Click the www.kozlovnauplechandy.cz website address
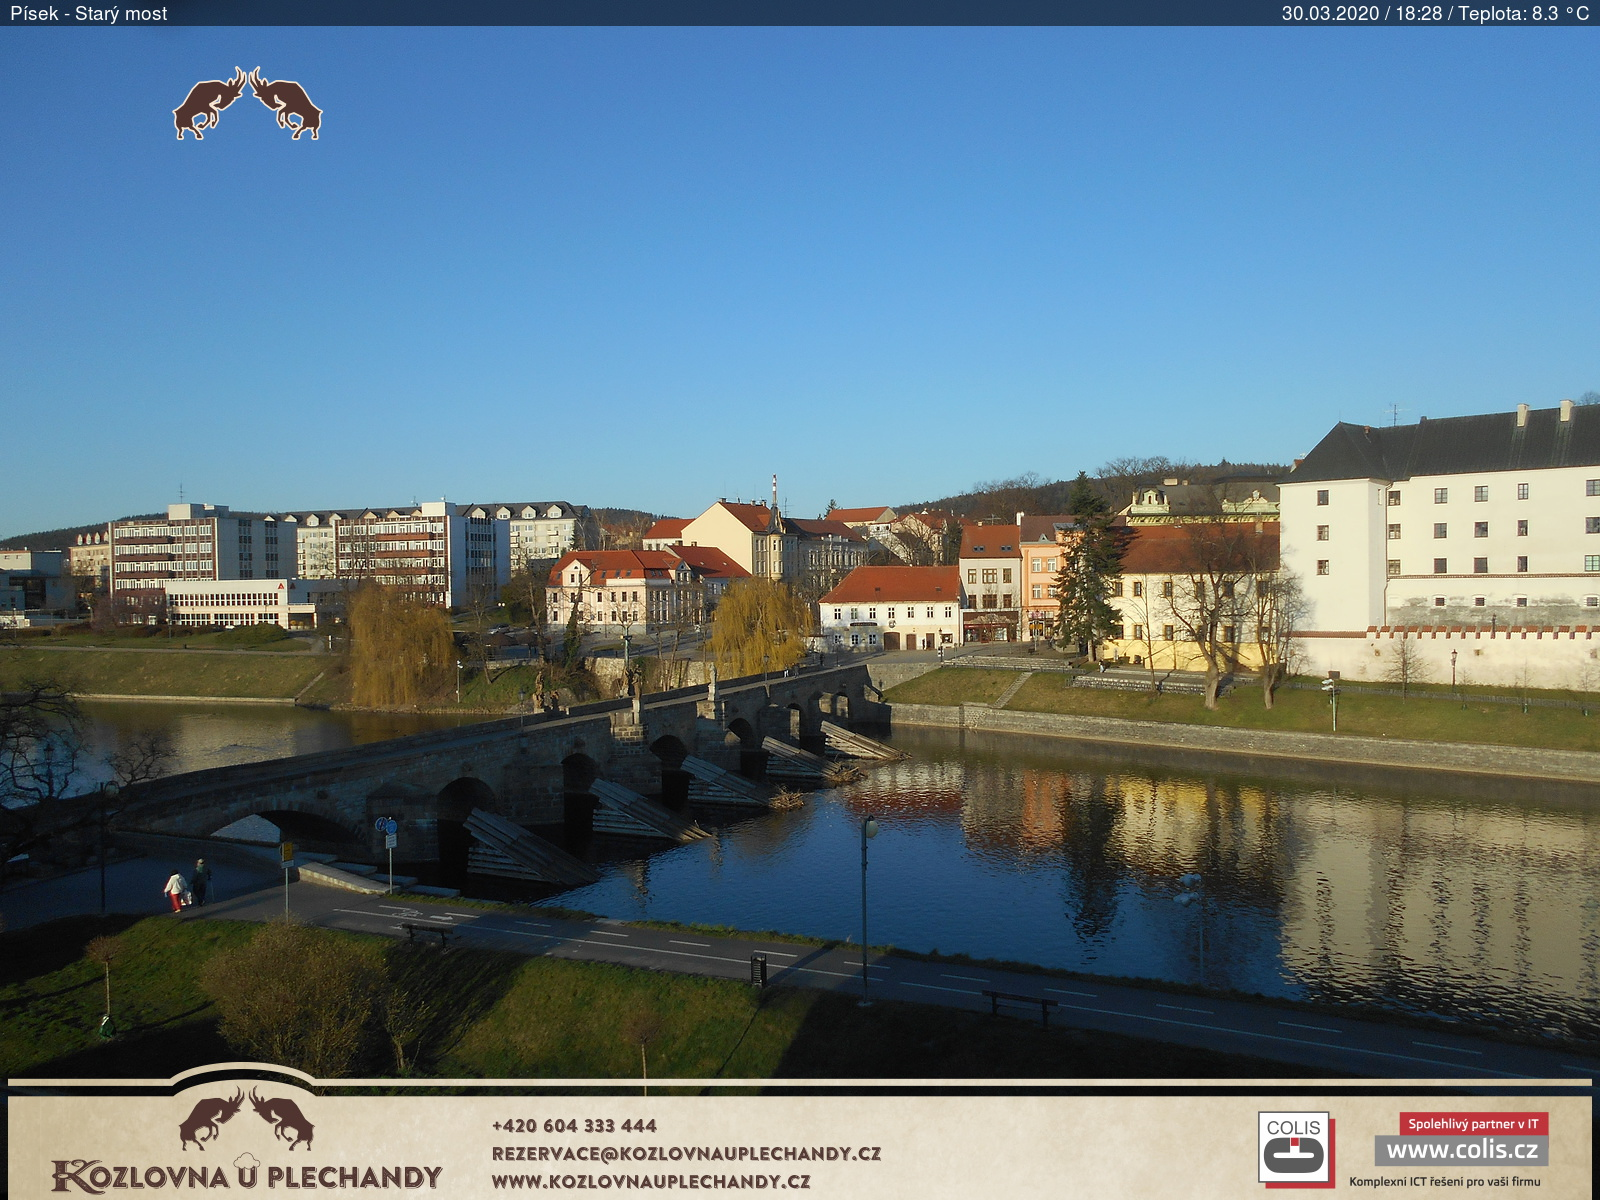Screen dimensions: 1600x1200 coord(651,1181)
